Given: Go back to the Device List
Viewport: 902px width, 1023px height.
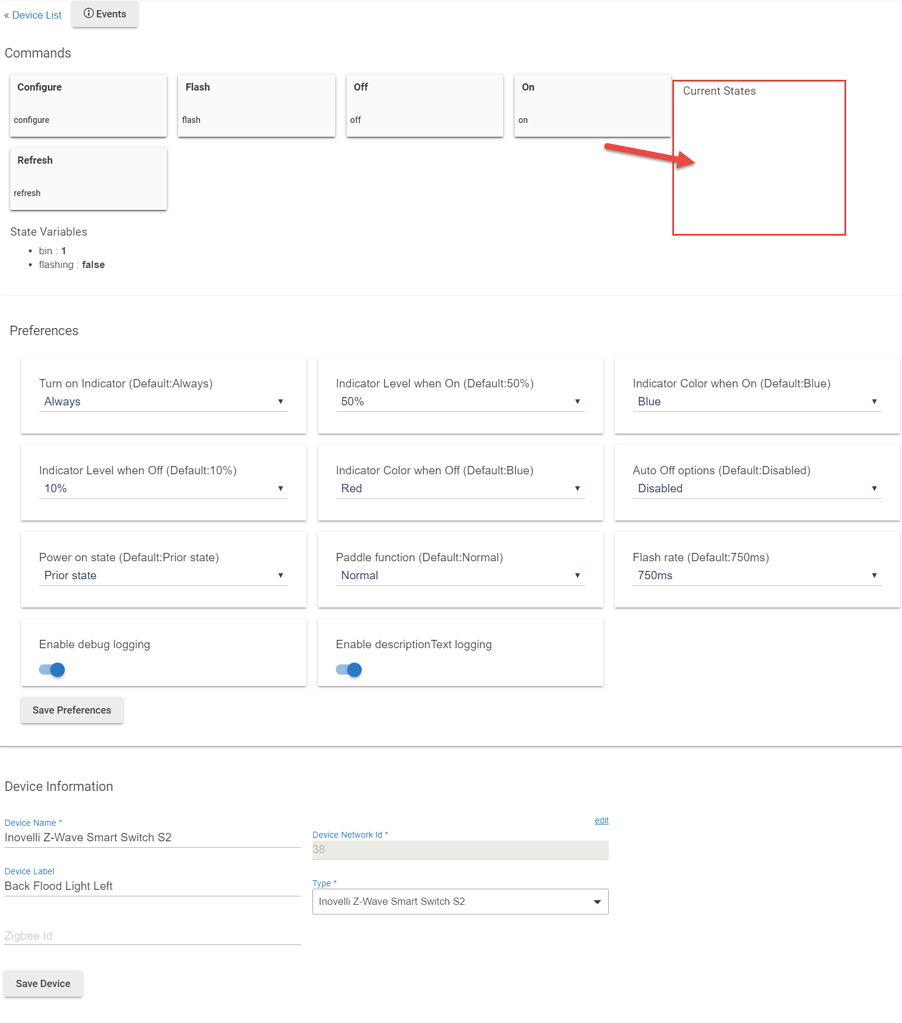Looking at the screenshot, I should [x=33, y=14].
